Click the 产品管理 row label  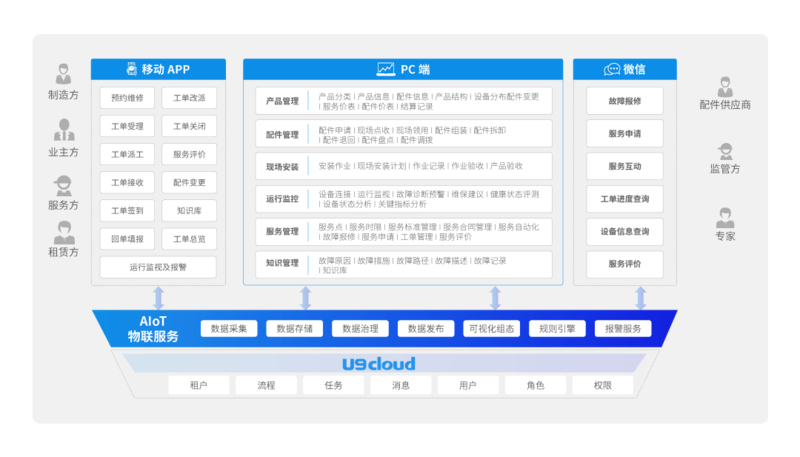tap(282, 101)
